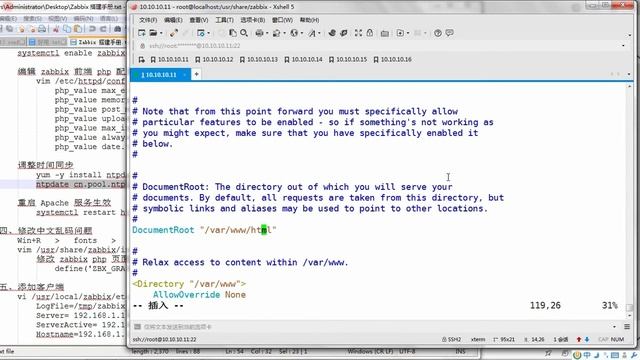640x360 pixels.
Task: Click the plus button to add tab
Action: click(196, 74)
